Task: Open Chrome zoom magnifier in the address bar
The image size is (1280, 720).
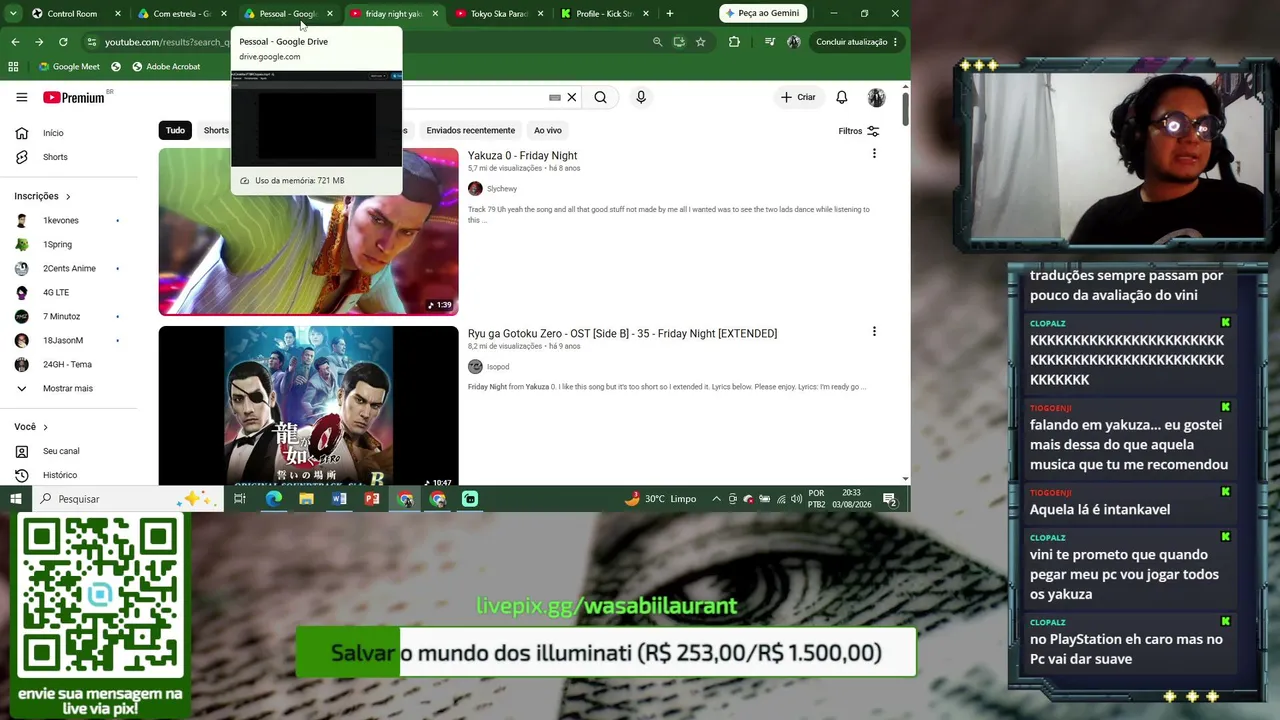Action: (x=657, y=42)
